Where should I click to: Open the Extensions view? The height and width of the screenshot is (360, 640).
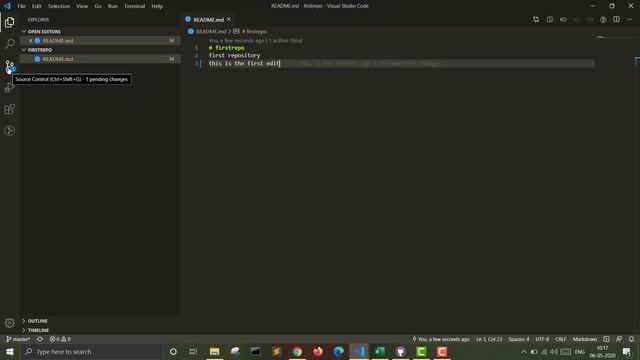(x=9, y=109)
